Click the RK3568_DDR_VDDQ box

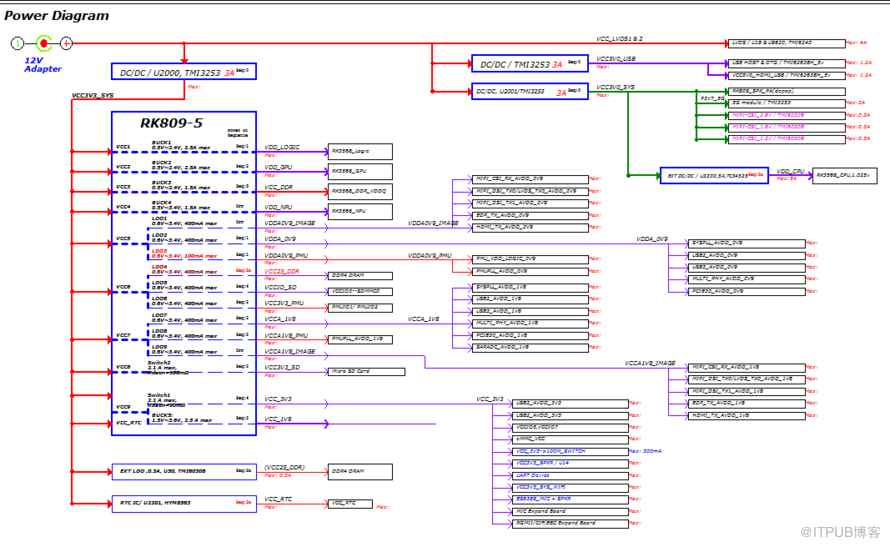click(360, 191)
